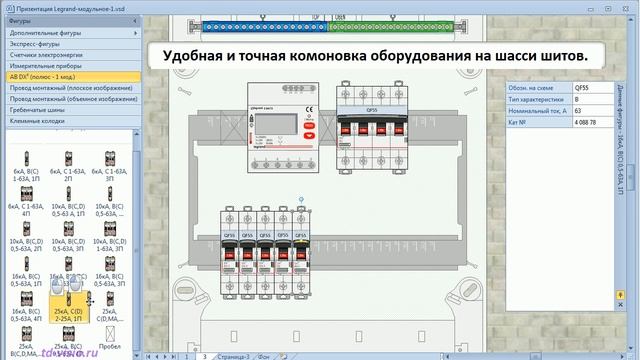Screen dimensions: 640x360
Task: Select the 6кА, C 1-63A, 4П breaker shape
Action: pos(27,201)
